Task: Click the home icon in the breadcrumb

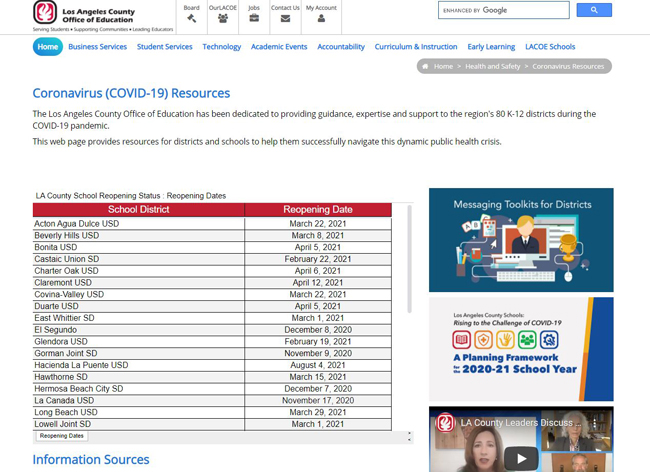Action: (425, 66)
